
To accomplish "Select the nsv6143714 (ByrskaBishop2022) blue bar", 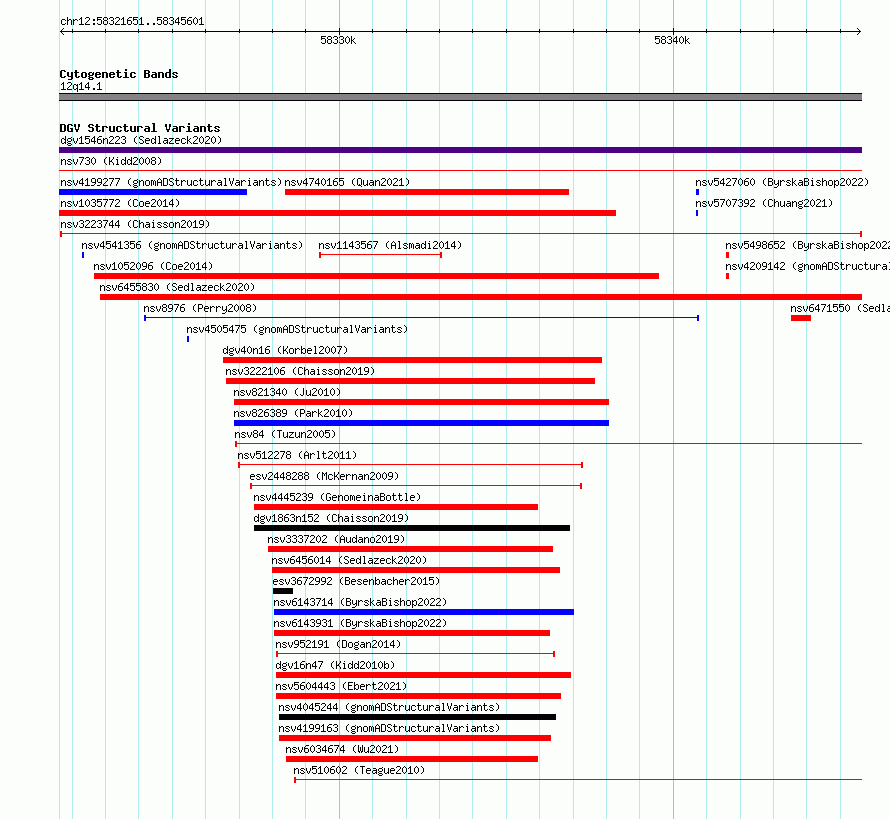I will [x=423, y=612].
